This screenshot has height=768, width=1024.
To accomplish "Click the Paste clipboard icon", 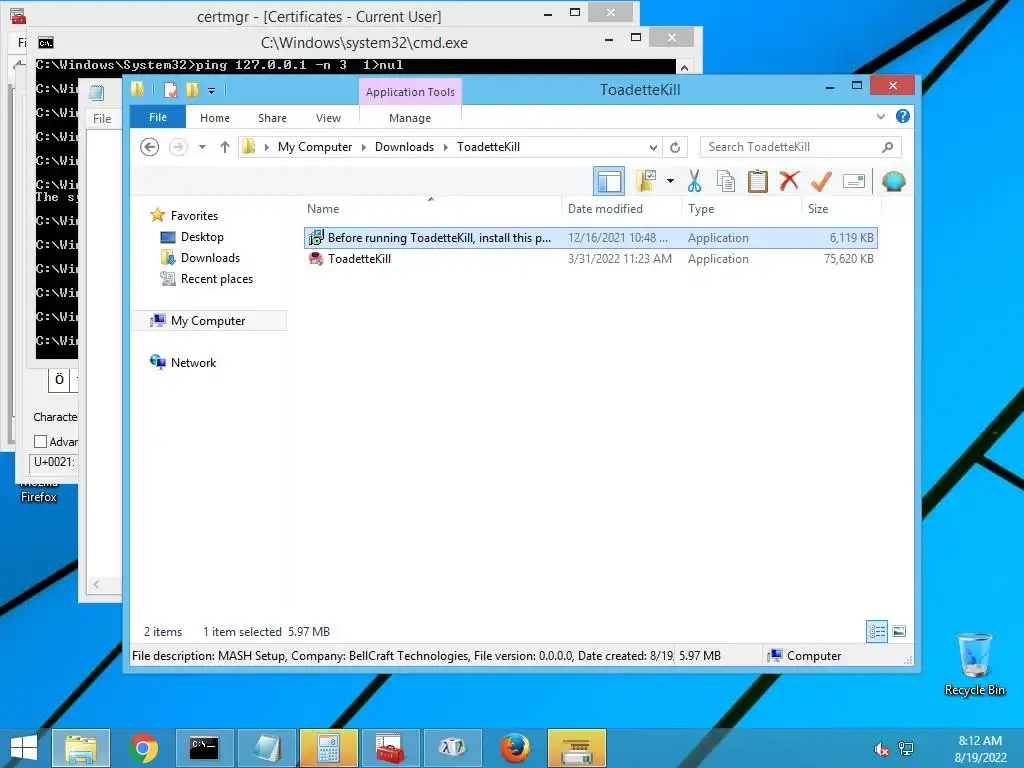I will click(x=758, y=181).
